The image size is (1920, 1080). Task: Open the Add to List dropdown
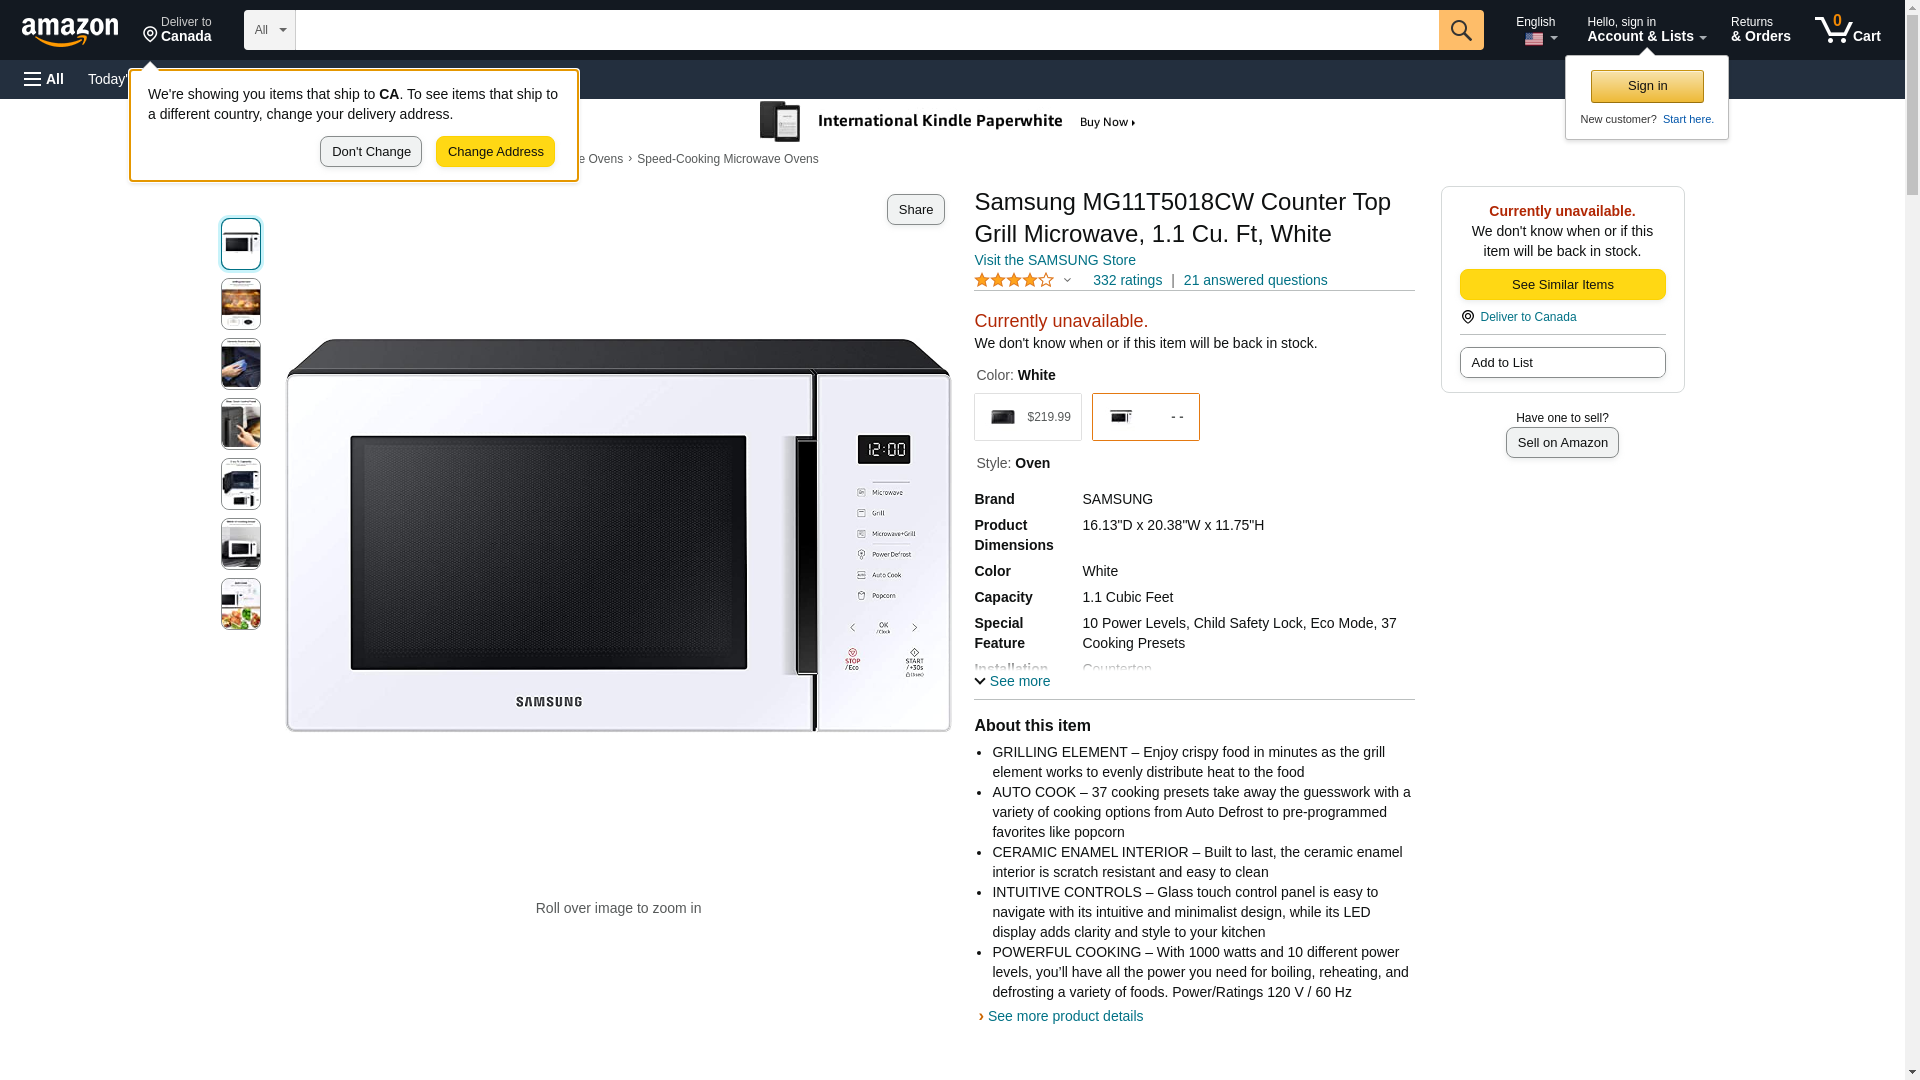(1562, 362)
